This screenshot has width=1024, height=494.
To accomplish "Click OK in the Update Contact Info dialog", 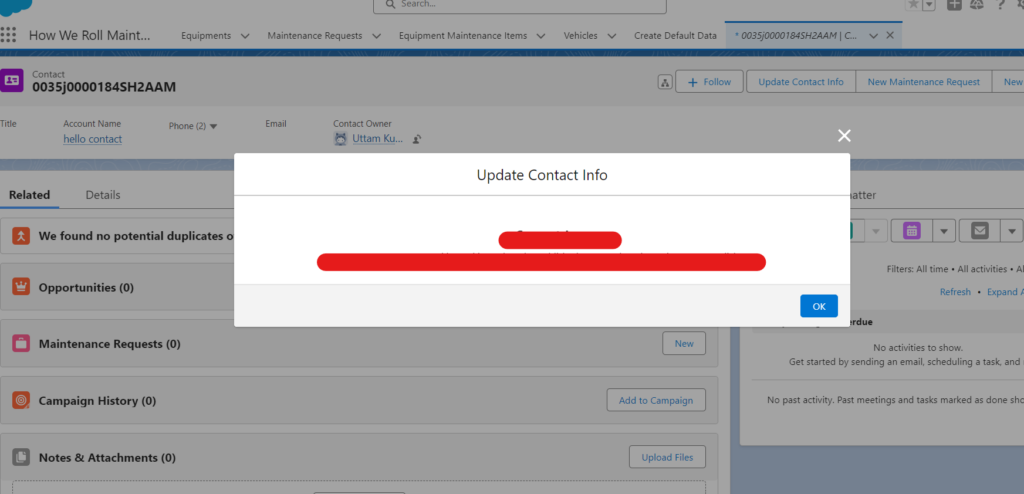I will [818, 306].
